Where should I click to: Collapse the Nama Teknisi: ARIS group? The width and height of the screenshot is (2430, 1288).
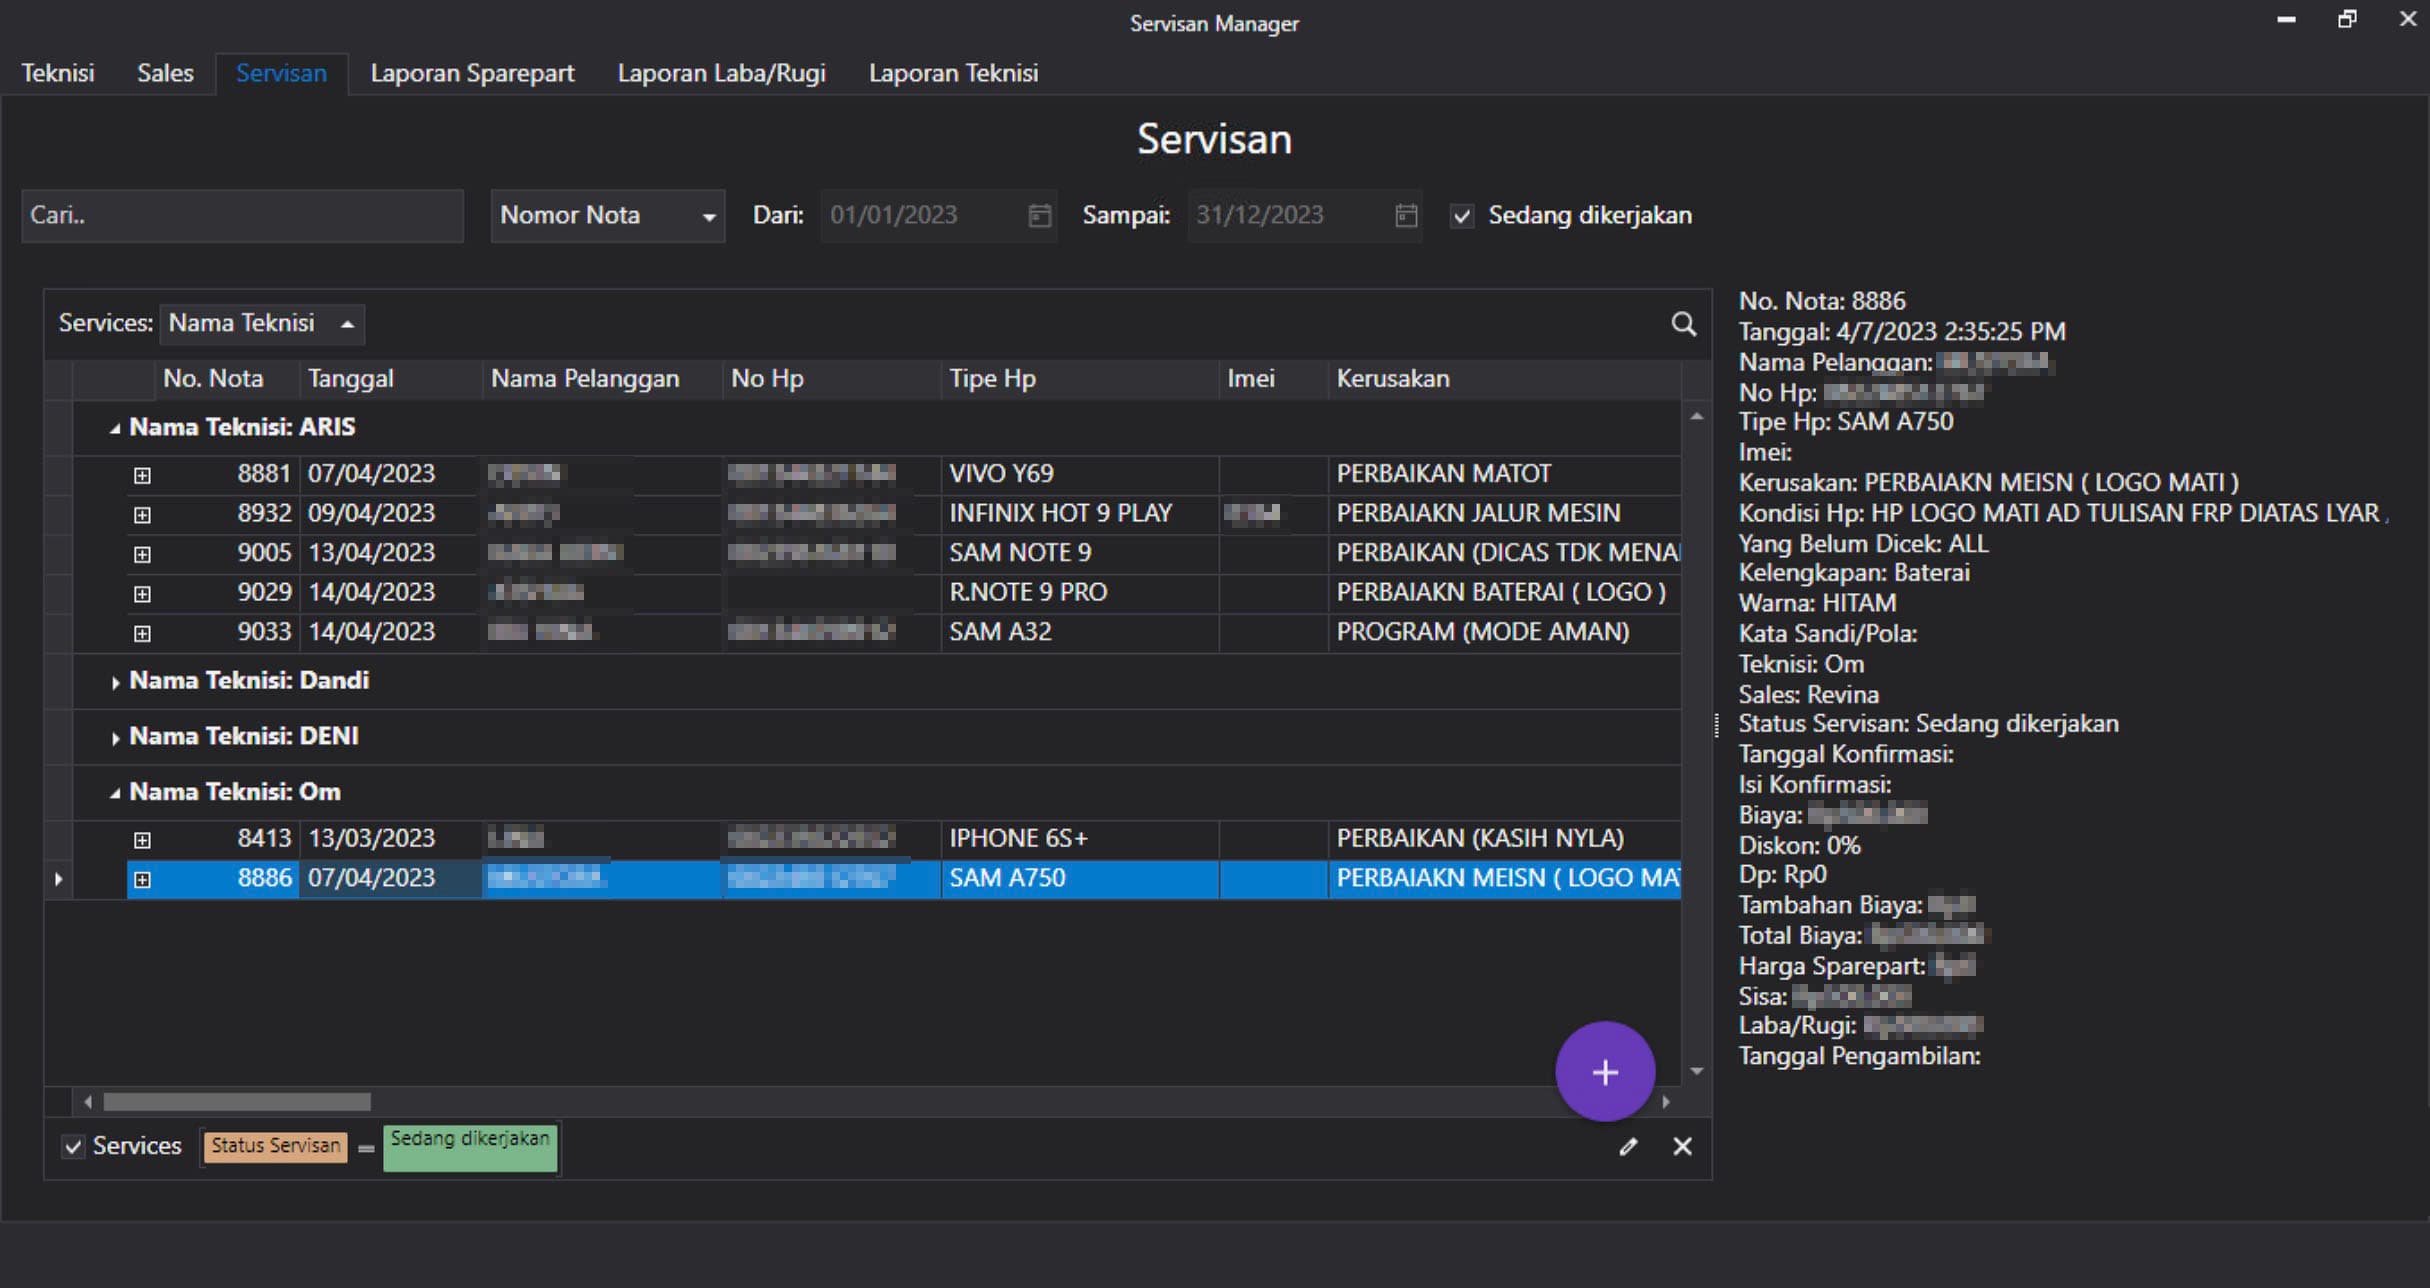point(115,428)
